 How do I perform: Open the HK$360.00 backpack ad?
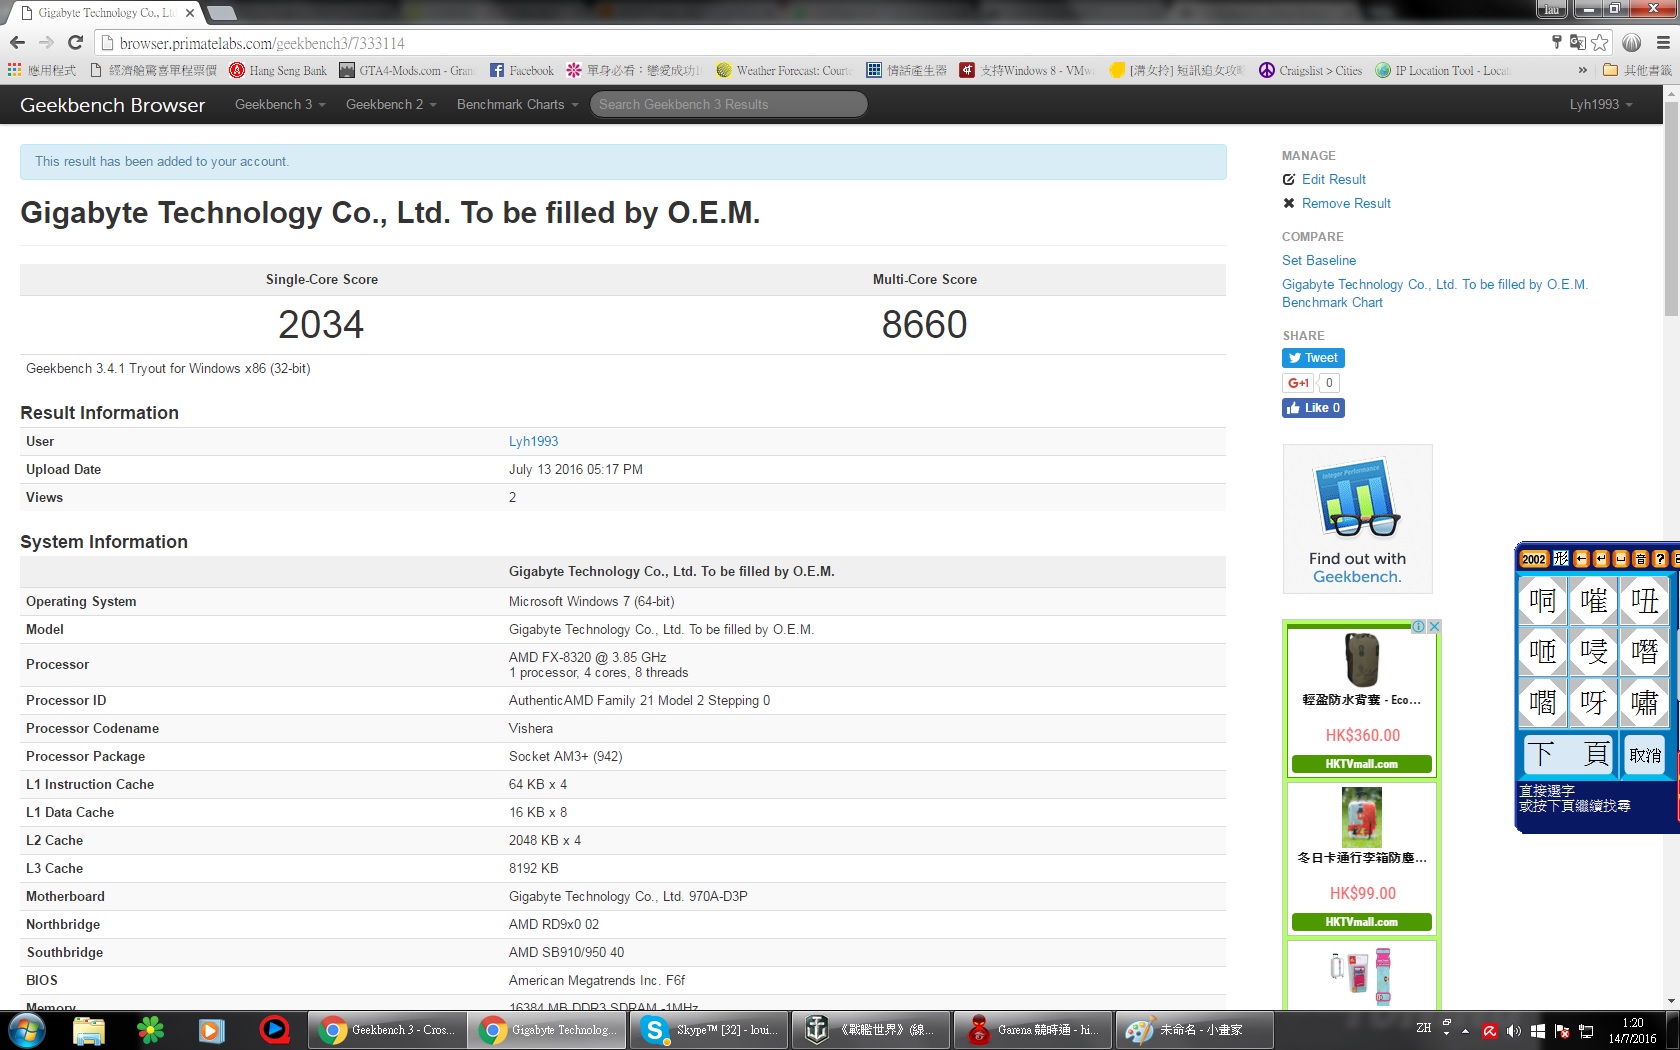[1362, 700]
